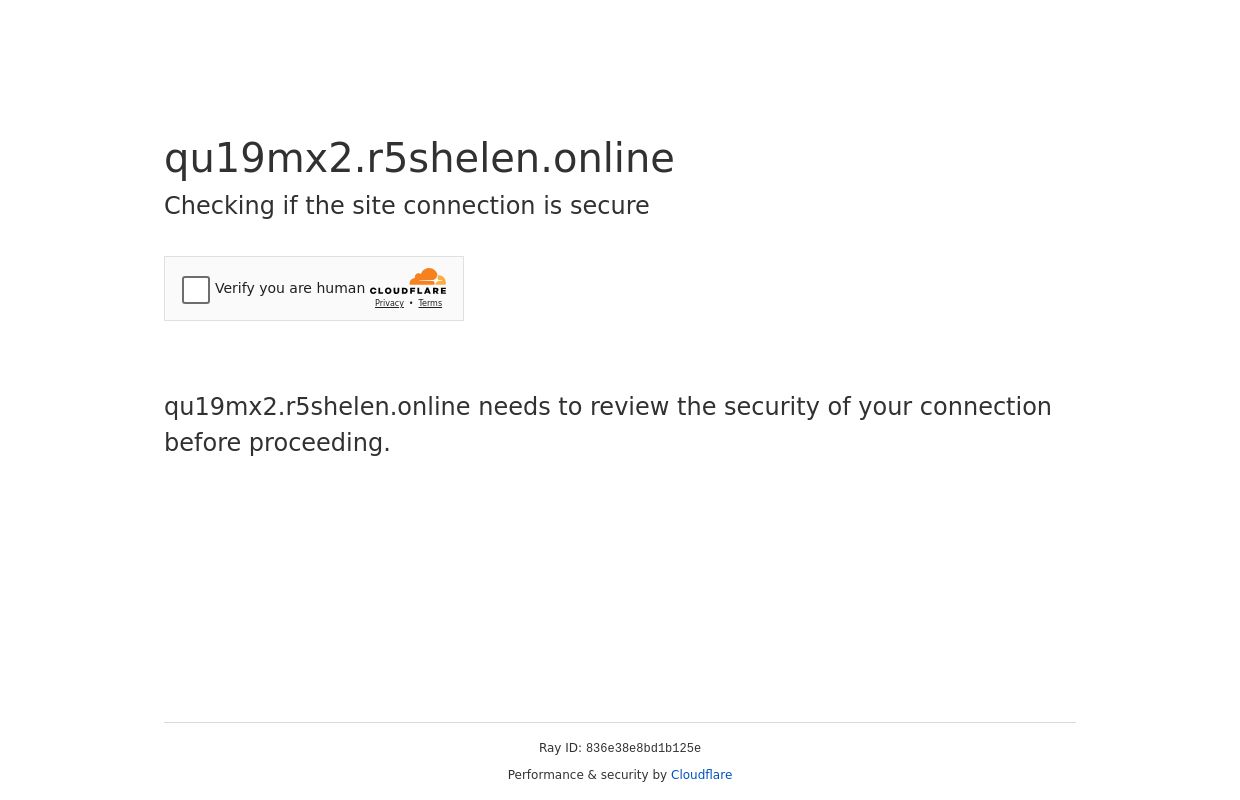The image size is (1240, 800).
Task: Click the "before proceeding." text line
Action: [277, 443]
